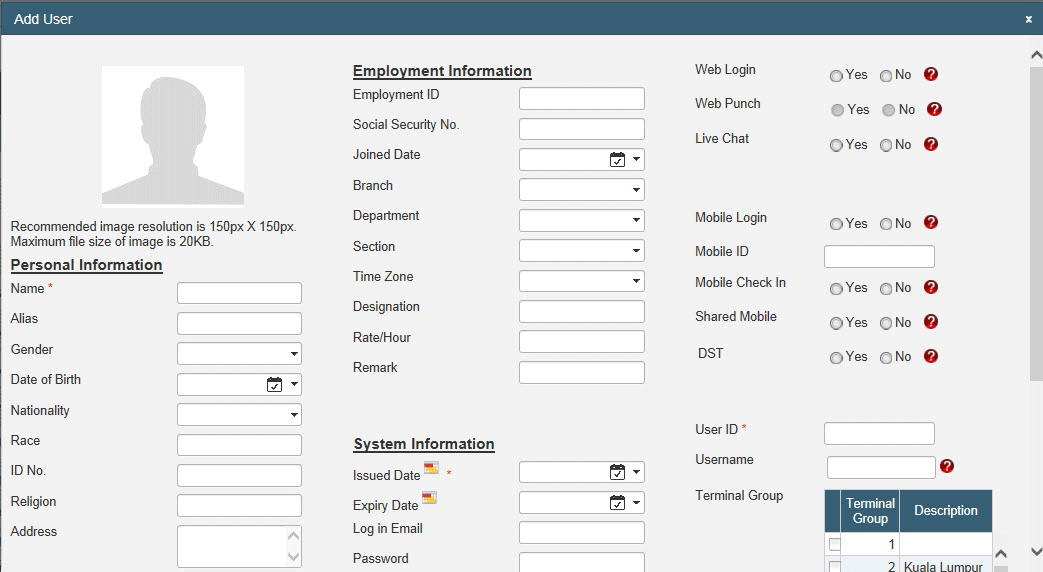Click the dialog's vertical scrollbar
The height and width of the screenshot is (572, 1043).
coord(1035,220)
